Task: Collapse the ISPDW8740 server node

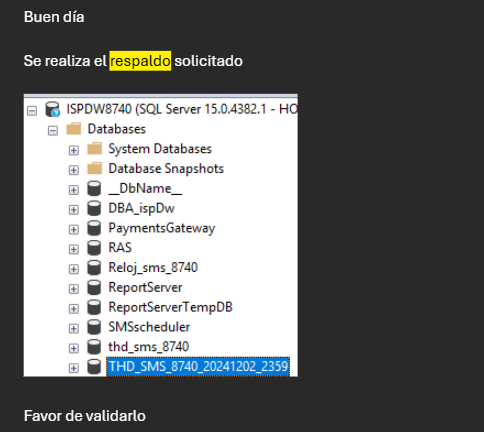Action: point(32,111)
